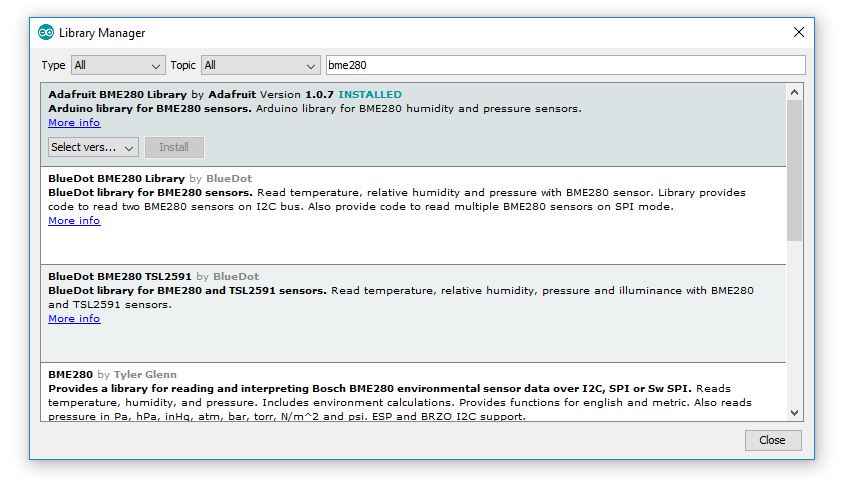Viewport: 844px width, 484px height.
Task: Close the Library Manager with the X
Action: click(799, 32)
